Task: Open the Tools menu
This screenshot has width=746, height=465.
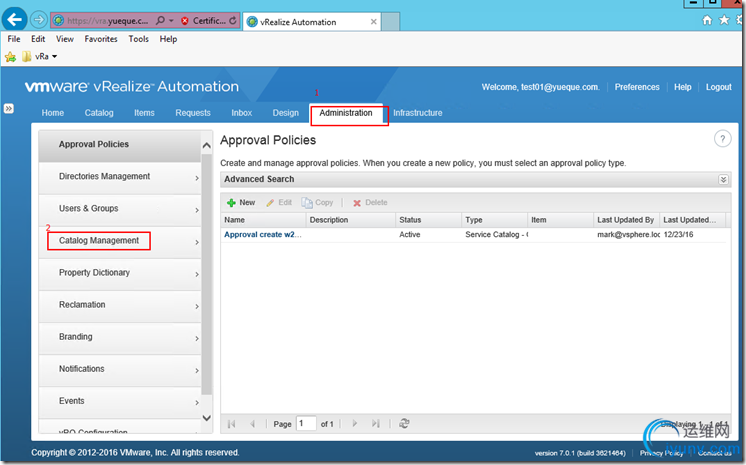Action: coord(138,39)
